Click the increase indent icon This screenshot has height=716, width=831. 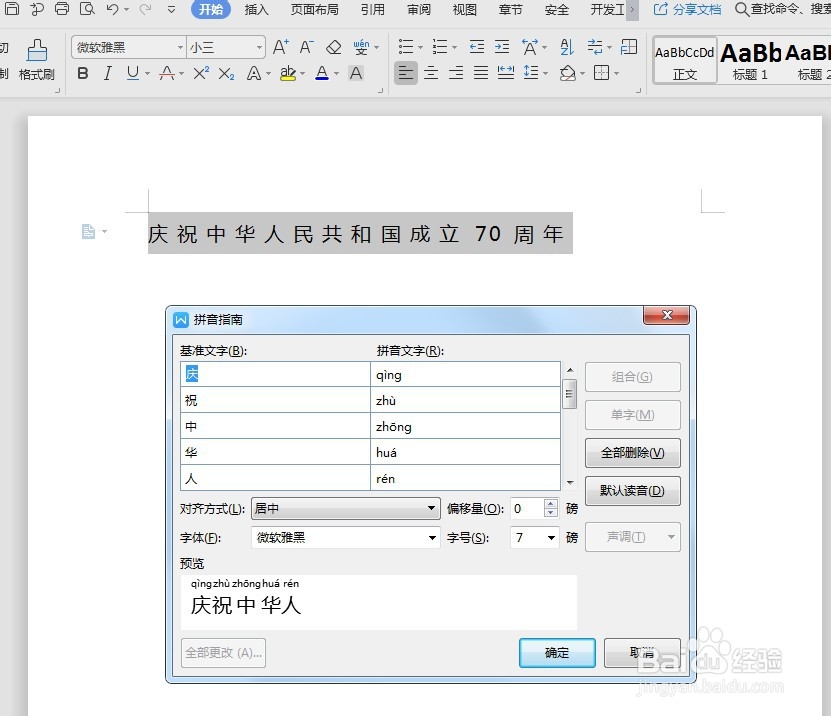click(503, 47)
